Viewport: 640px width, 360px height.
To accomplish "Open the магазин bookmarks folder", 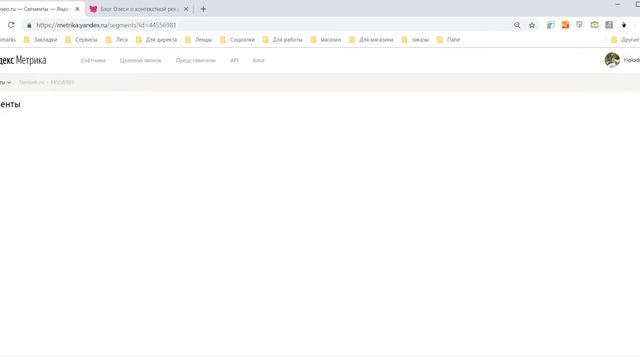I will [x=326, y=40].
